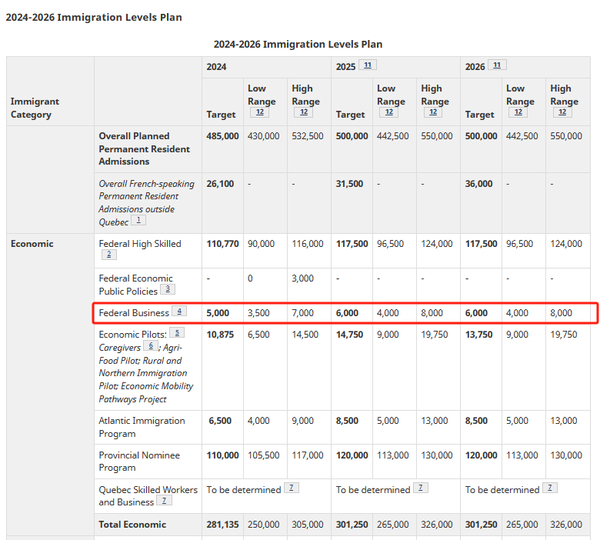Click the Federal Business row label
600x540 pixels.
134,313
